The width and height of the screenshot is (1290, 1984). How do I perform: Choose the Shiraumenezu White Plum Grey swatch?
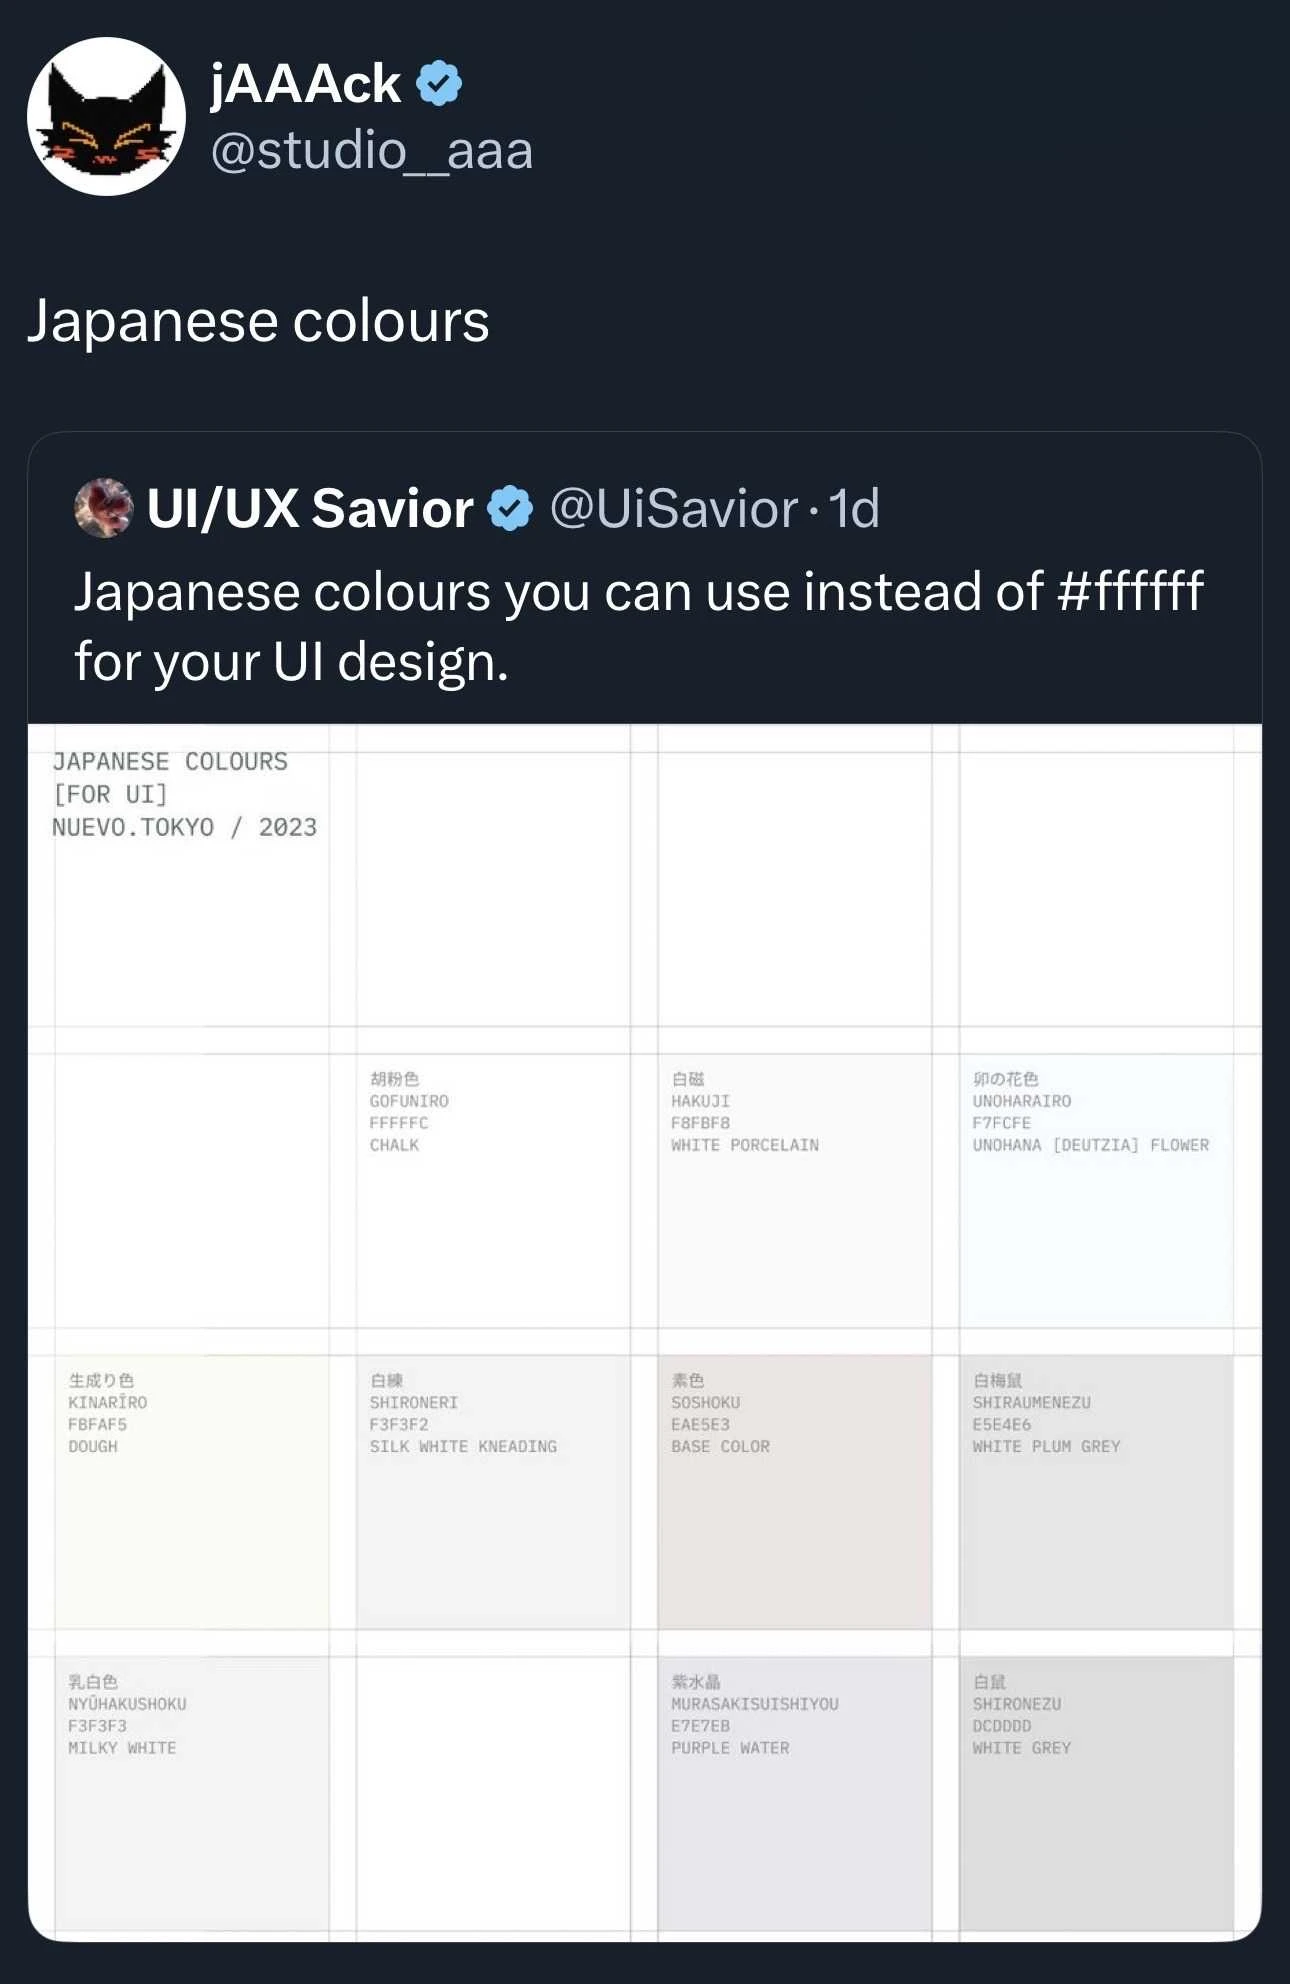point(1096,1492)
